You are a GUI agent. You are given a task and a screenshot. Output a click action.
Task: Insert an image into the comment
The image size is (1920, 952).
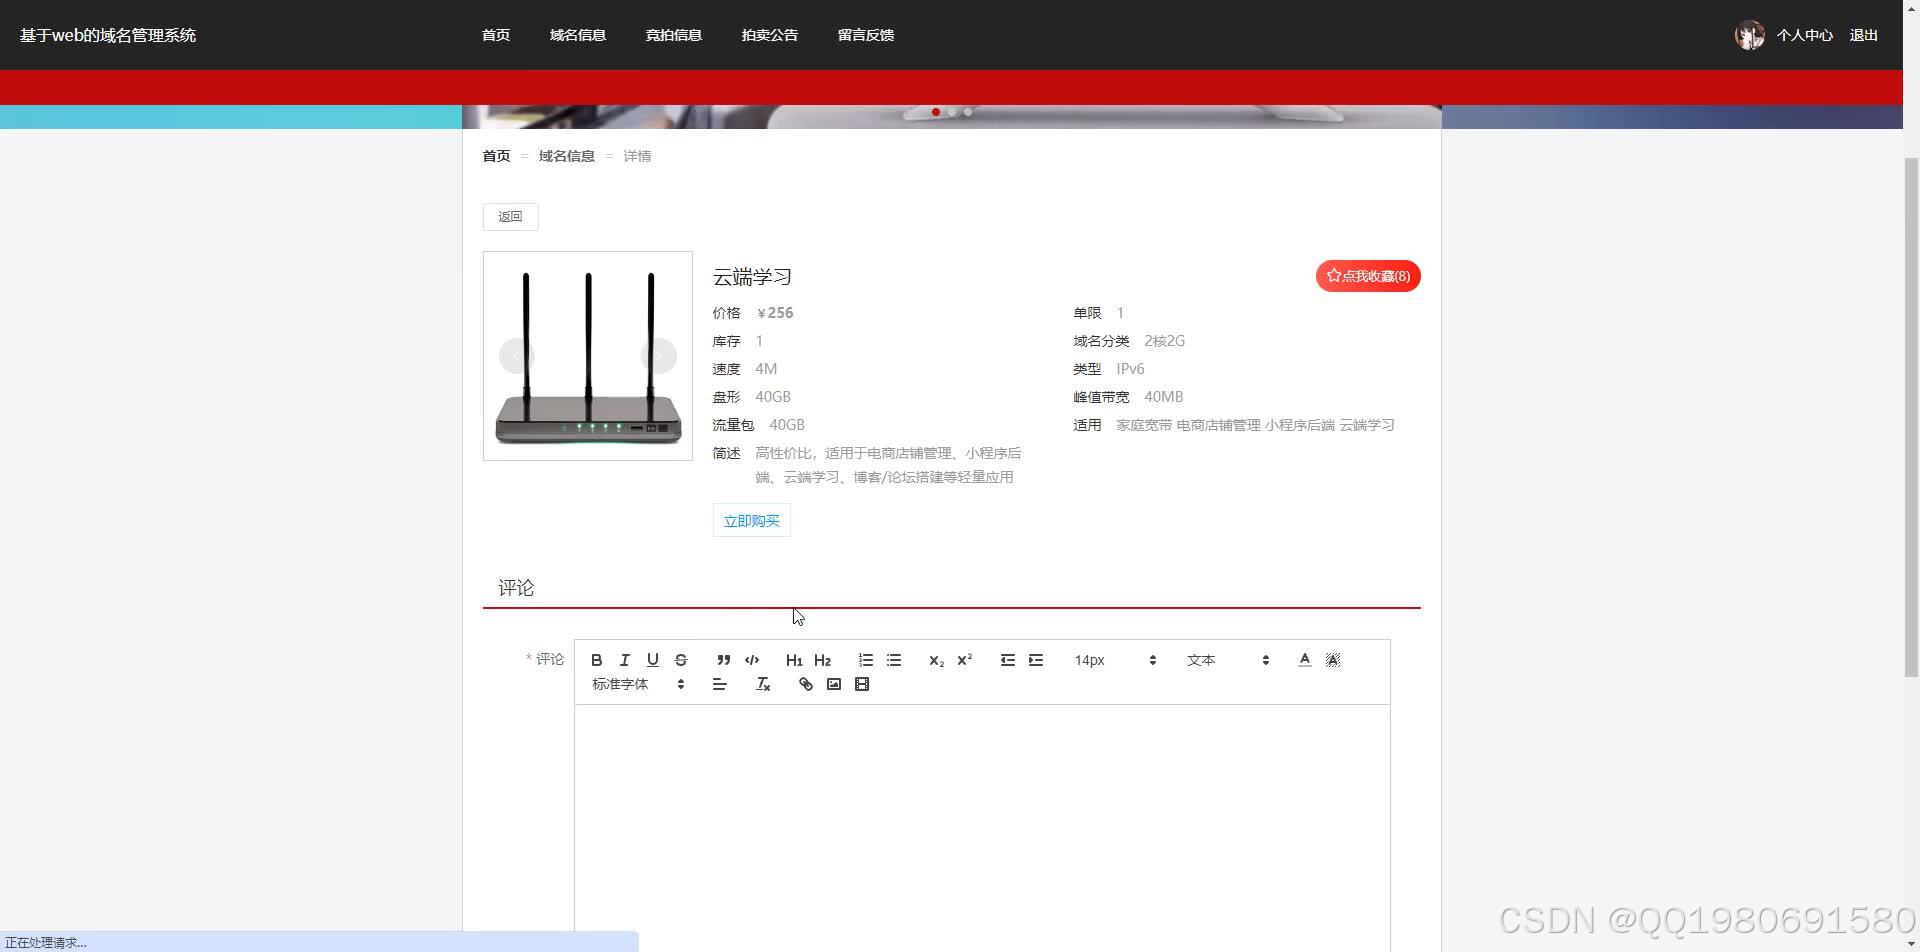point(834,684)
